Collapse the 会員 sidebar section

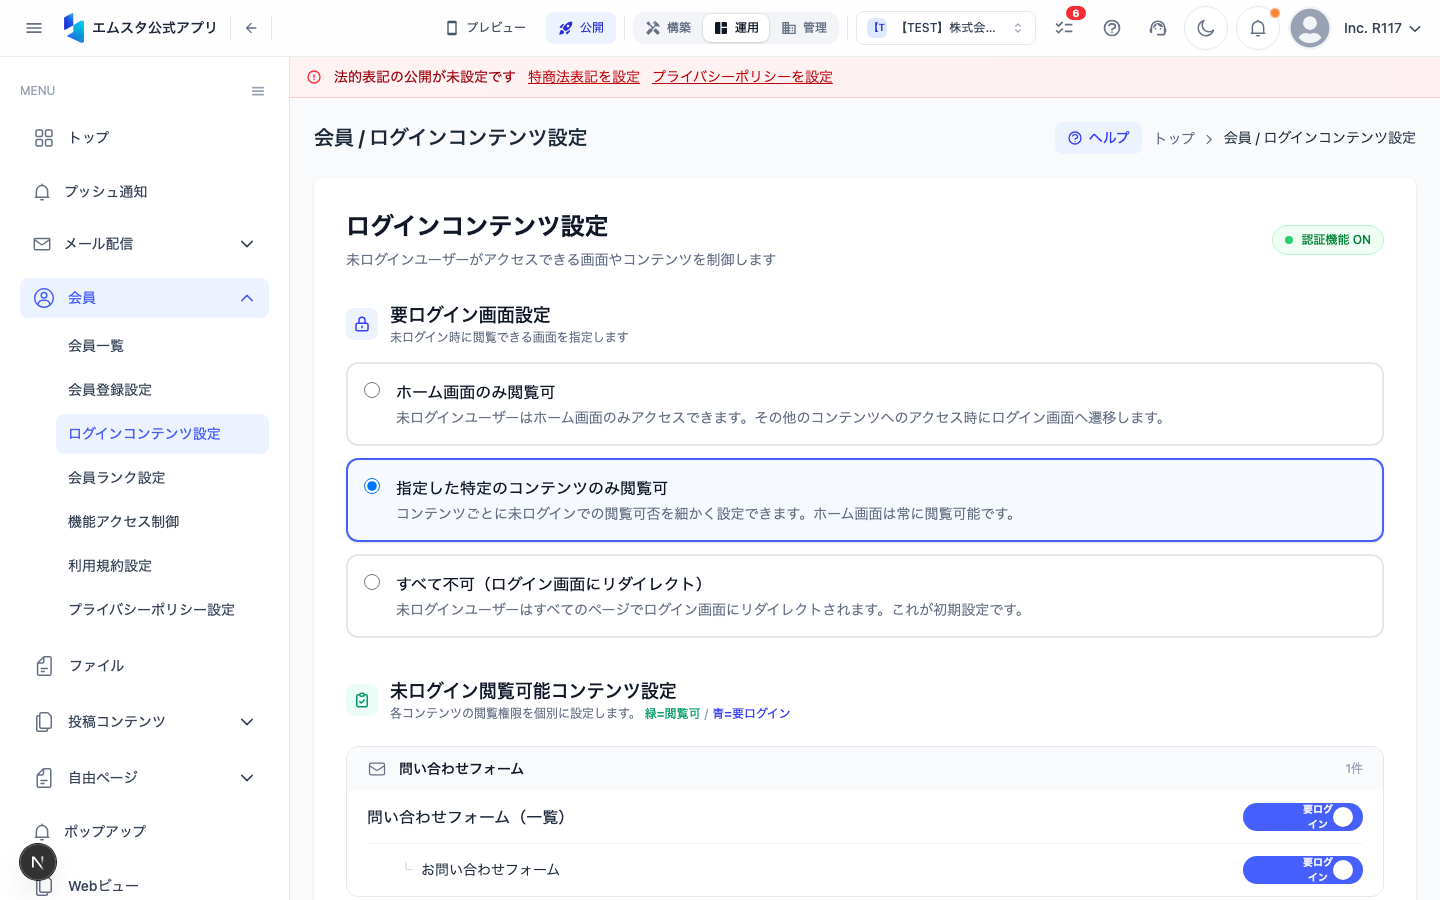click(144, 298)
